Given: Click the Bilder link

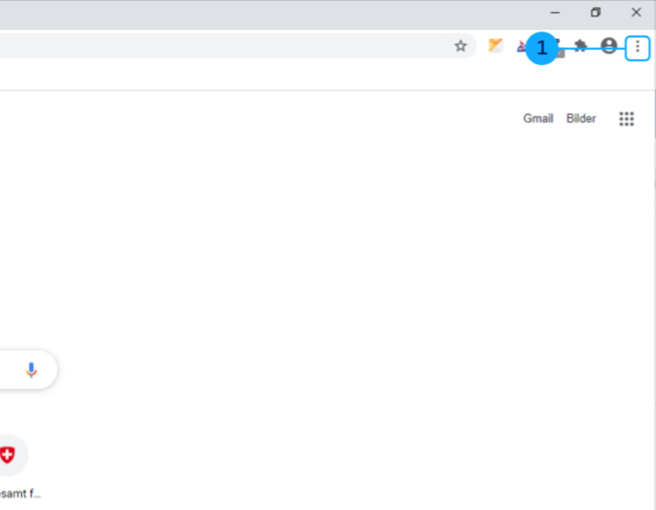Looking at the screenshot, I should (581, 119).
